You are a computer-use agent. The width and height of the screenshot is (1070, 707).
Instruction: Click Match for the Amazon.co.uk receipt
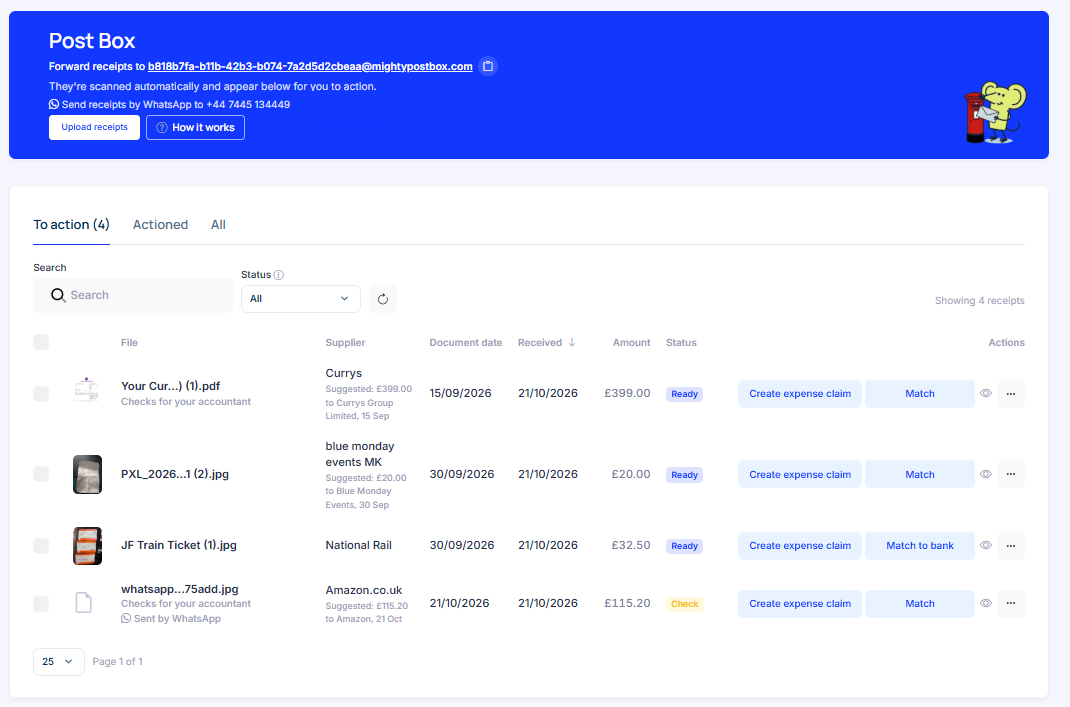tap(920, 603)
